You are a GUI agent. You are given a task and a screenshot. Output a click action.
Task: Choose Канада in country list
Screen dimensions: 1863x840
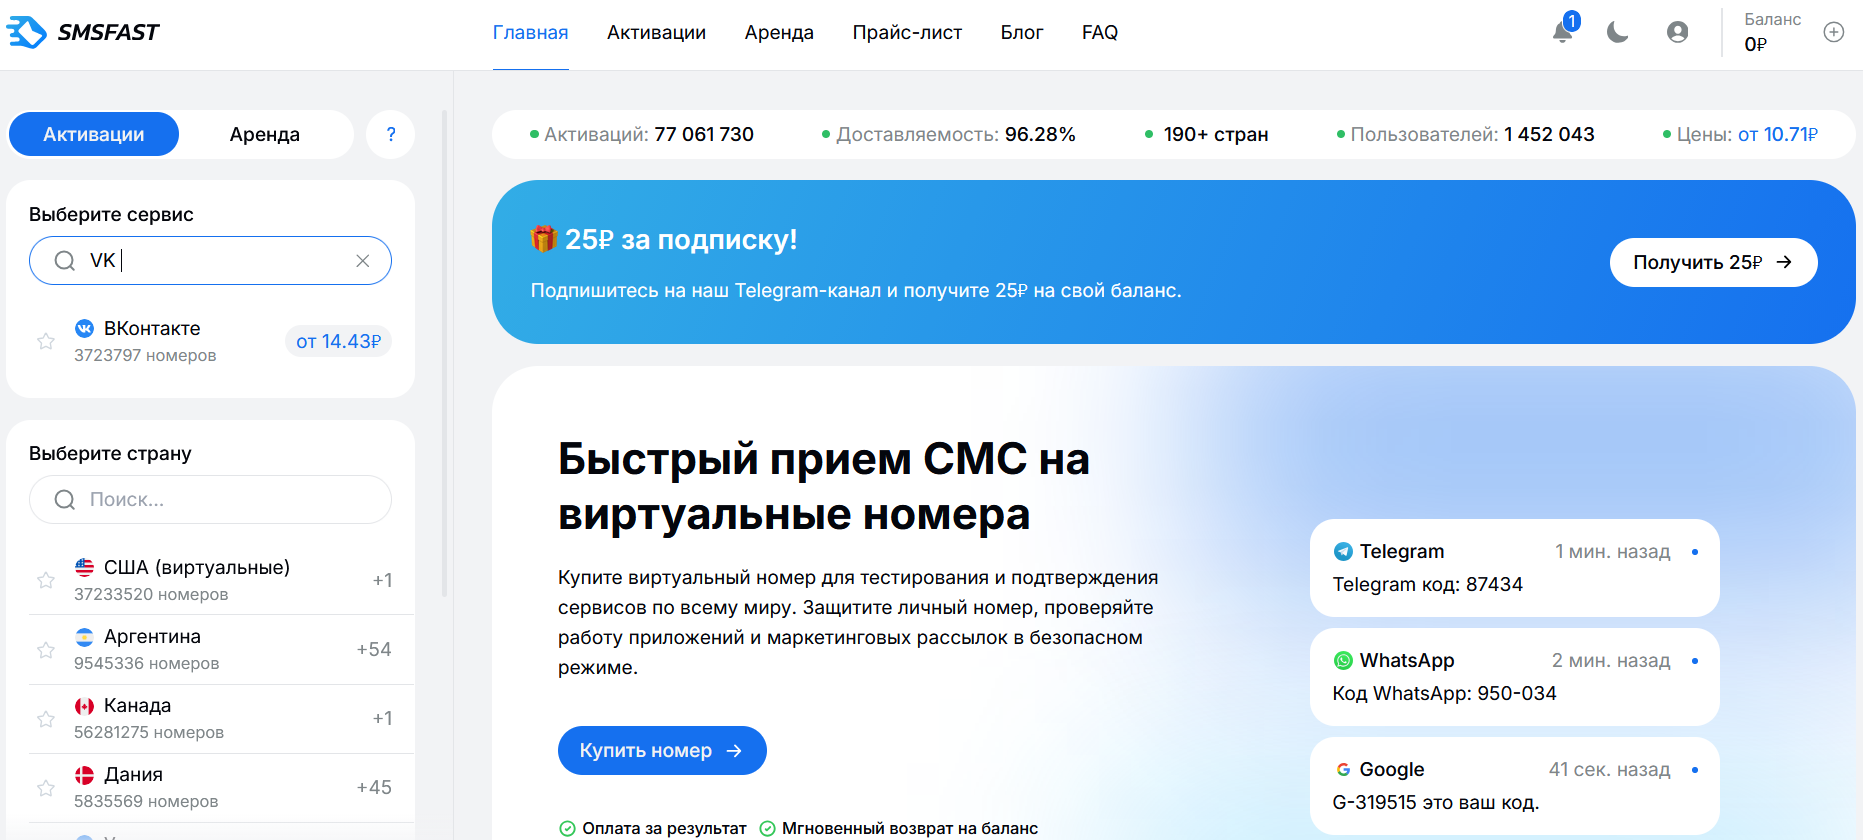click(x=221, y=719)
